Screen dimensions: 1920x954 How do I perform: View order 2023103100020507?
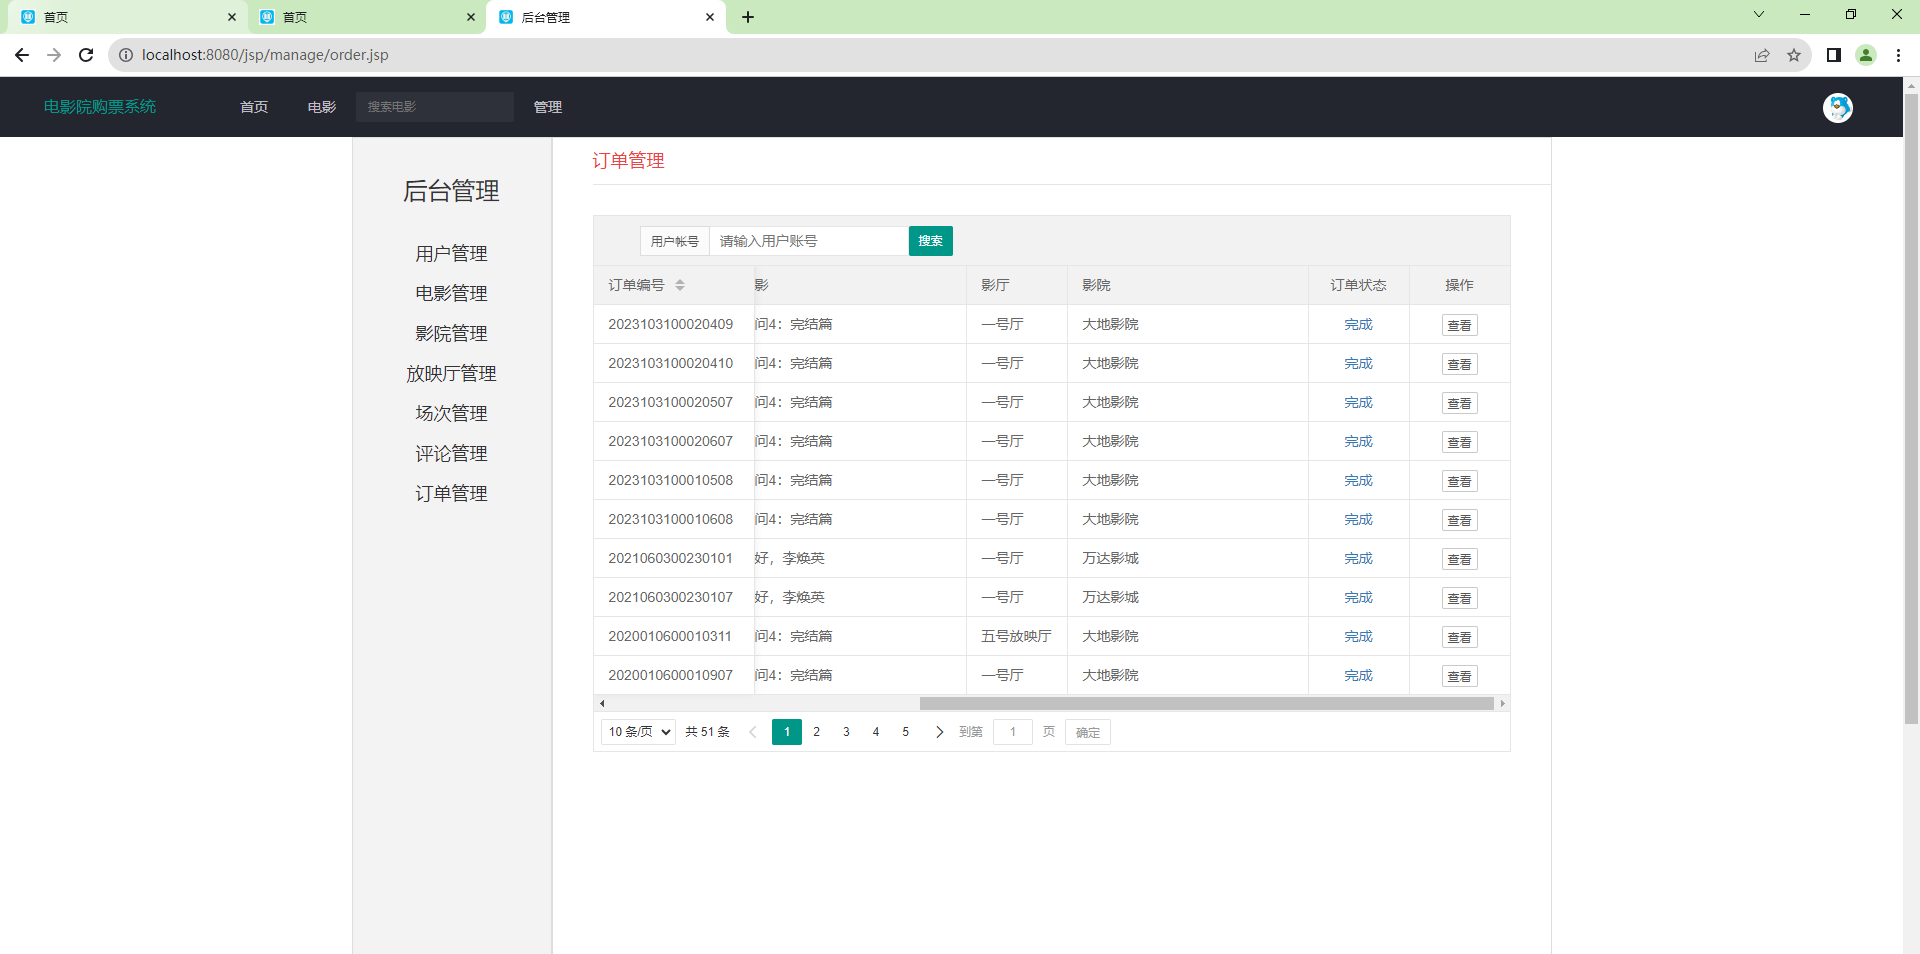pyautogui.click(x=1460, y=403)
